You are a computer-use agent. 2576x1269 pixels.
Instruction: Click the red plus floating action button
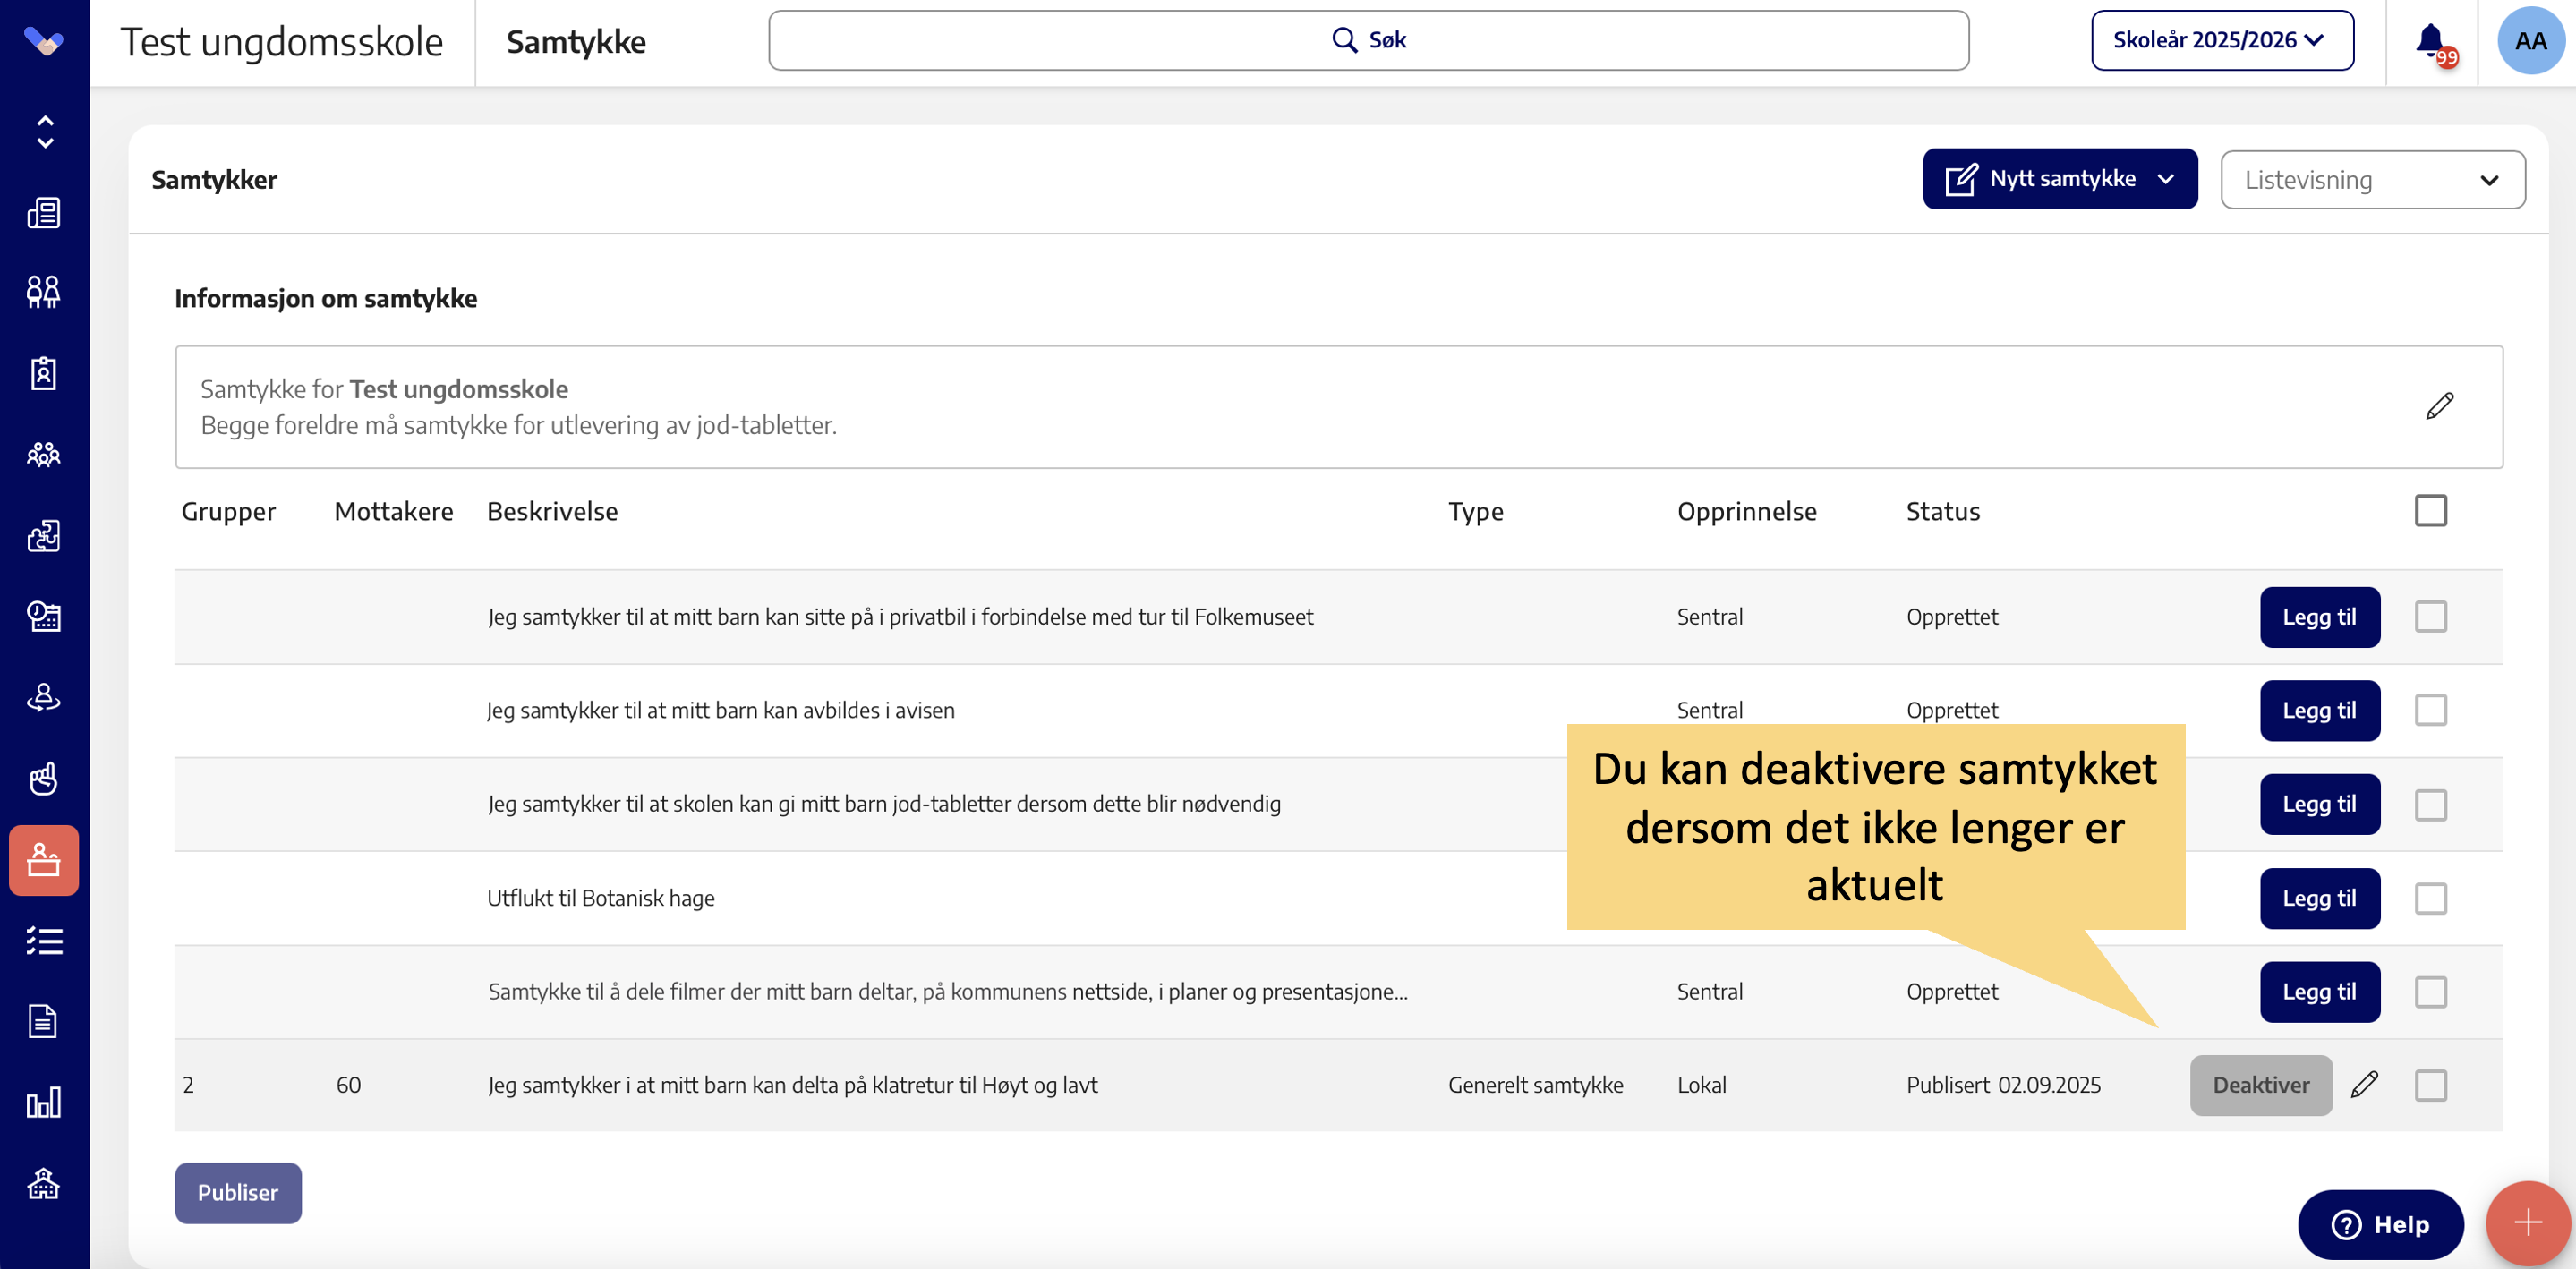2528,1223
